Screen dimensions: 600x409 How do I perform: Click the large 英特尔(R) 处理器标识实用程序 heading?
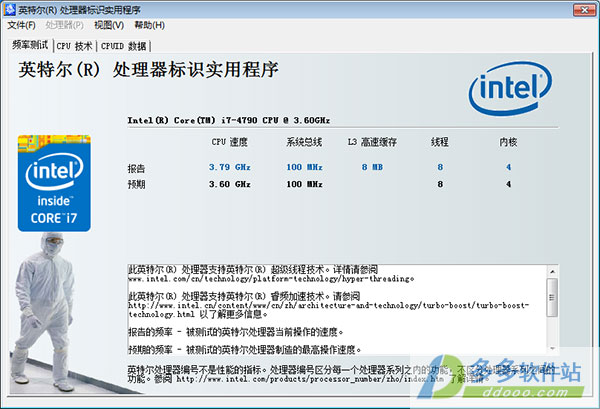(148, 70)
